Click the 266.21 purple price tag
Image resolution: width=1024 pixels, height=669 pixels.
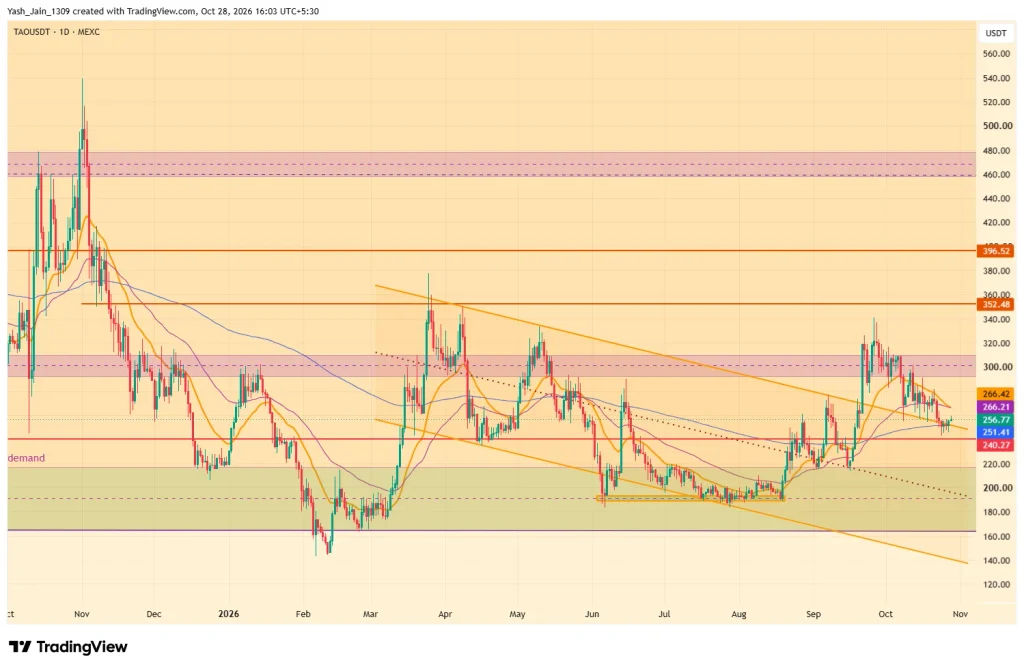[996, 407]
